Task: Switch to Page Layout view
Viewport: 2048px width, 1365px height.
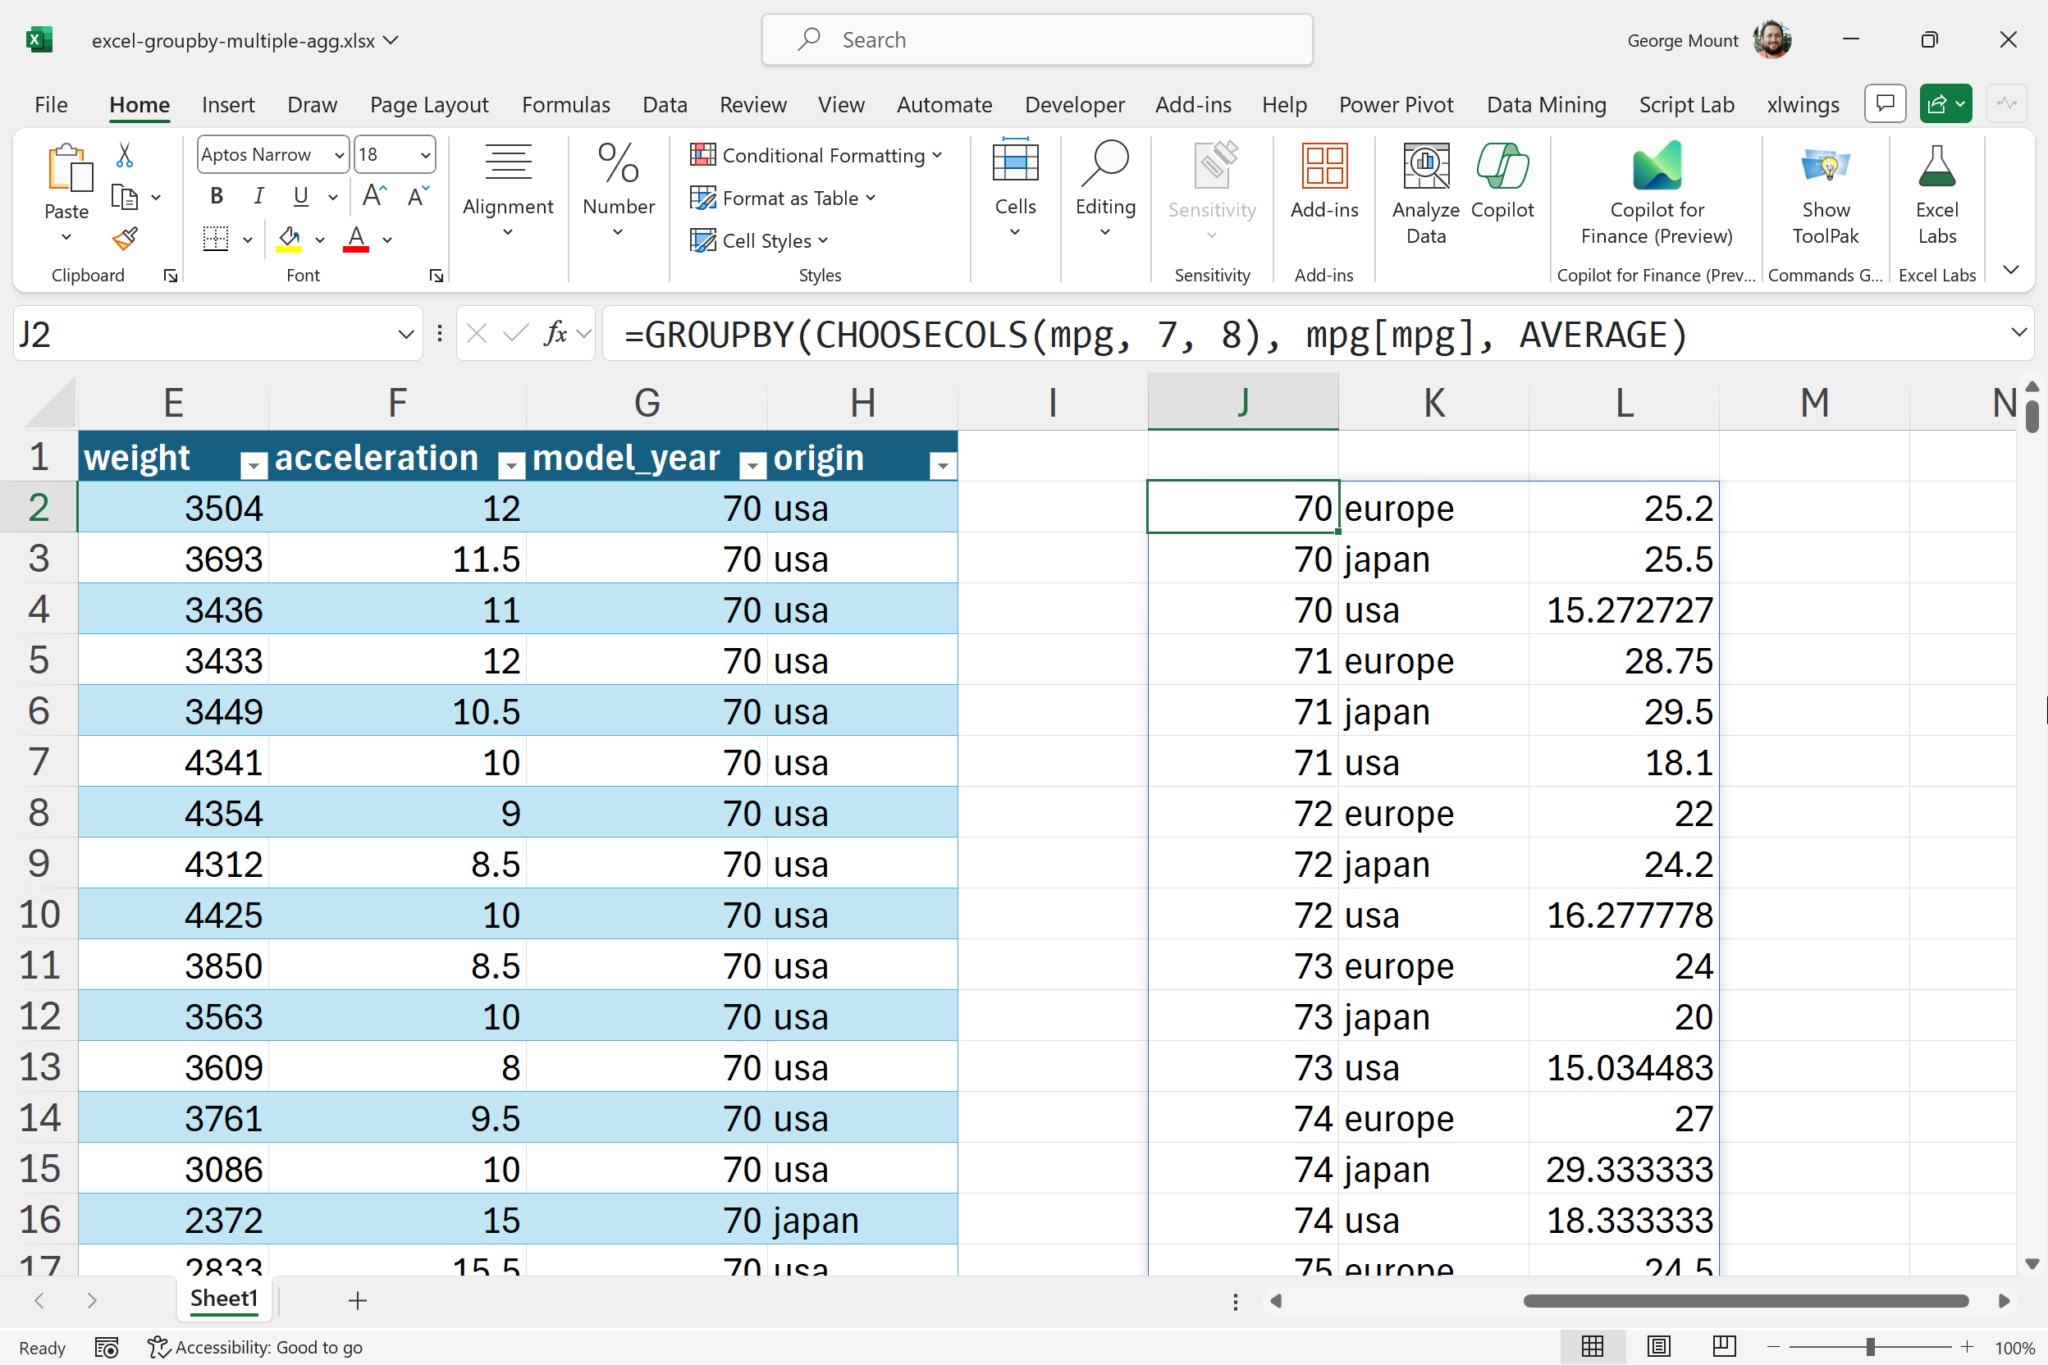Action: [x=1659, y=1347]
